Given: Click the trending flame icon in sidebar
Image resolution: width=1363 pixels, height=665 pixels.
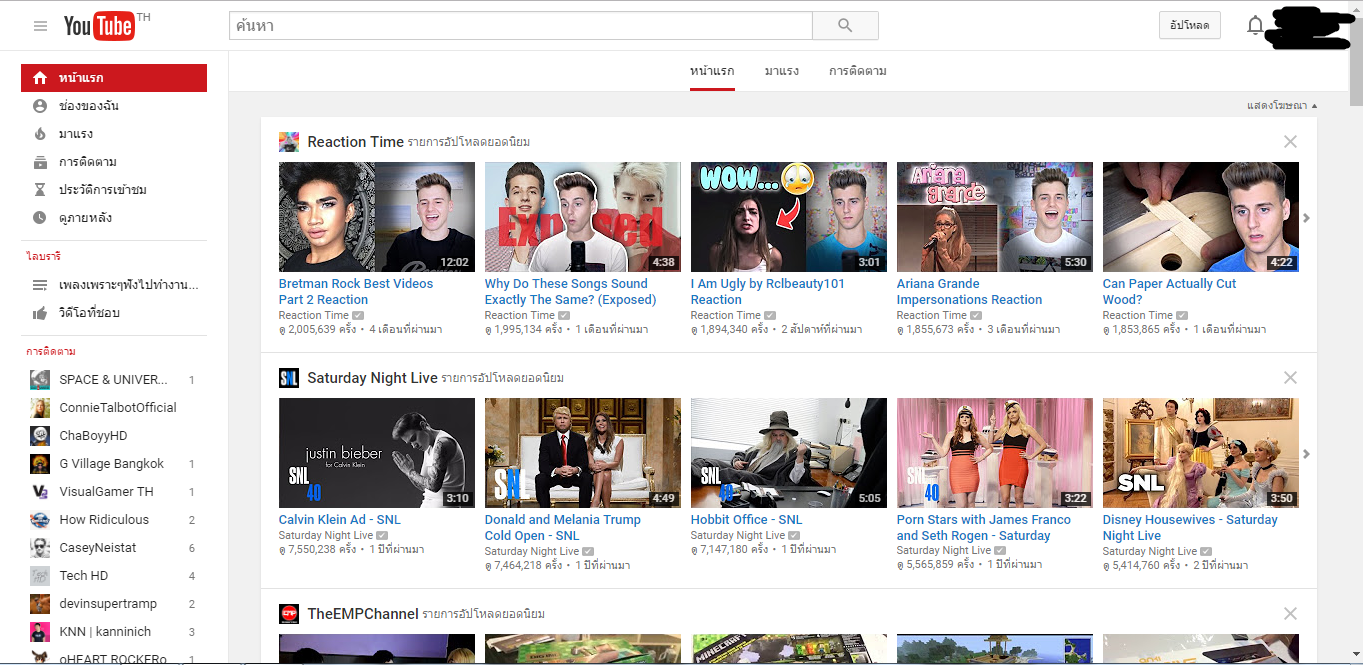Looking at the screenshot, I should point(40,134).
